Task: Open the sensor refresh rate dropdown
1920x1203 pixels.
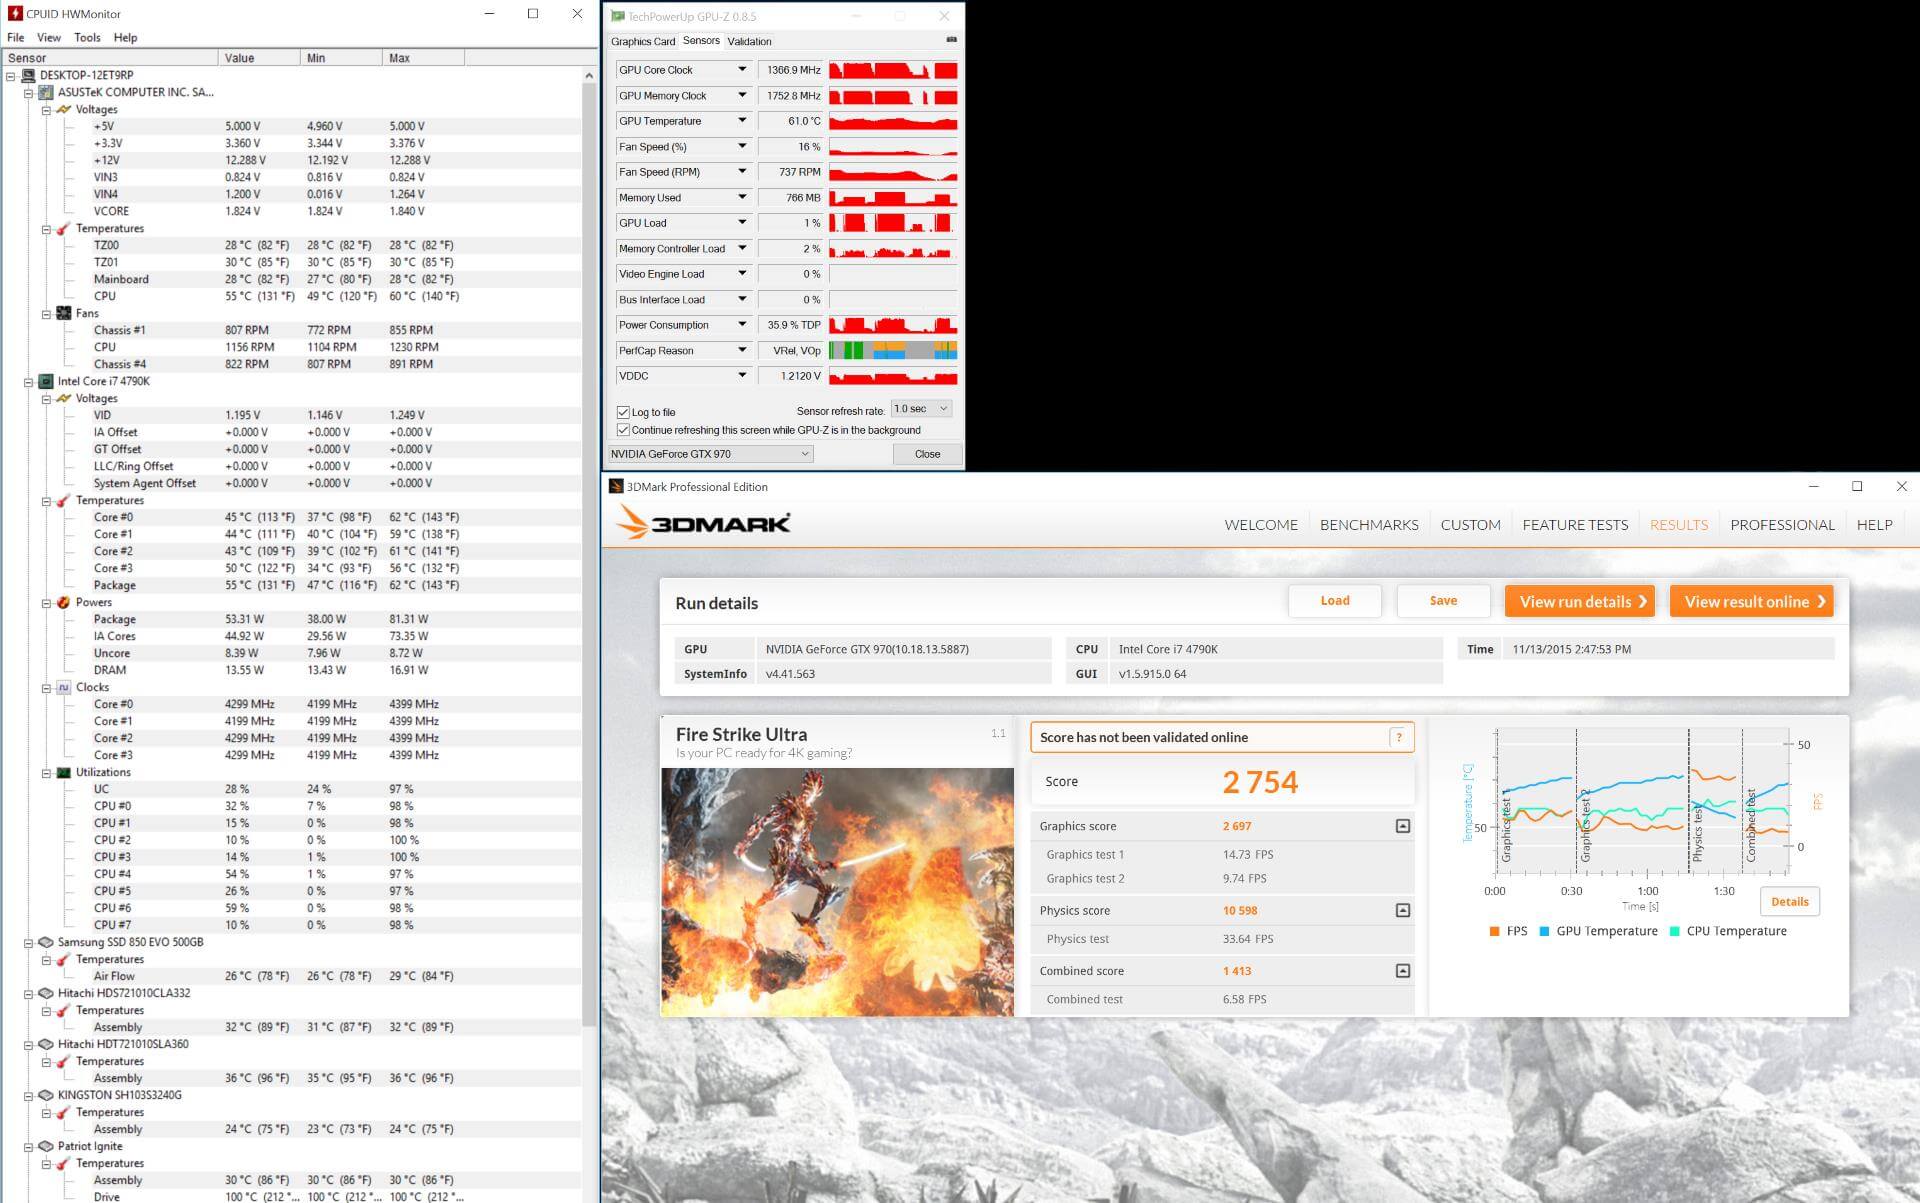Action: tap(921, 409)
